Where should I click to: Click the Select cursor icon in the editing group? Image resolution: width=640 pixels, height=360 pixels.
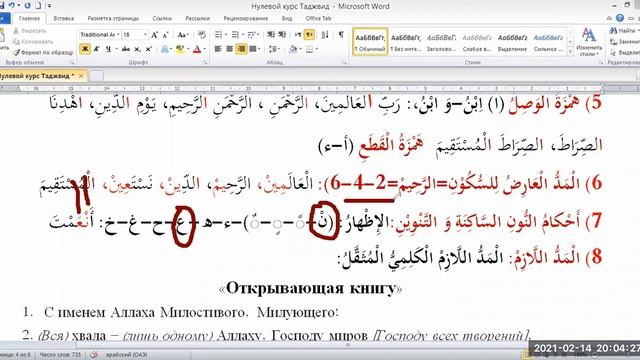tap(613, 53)
